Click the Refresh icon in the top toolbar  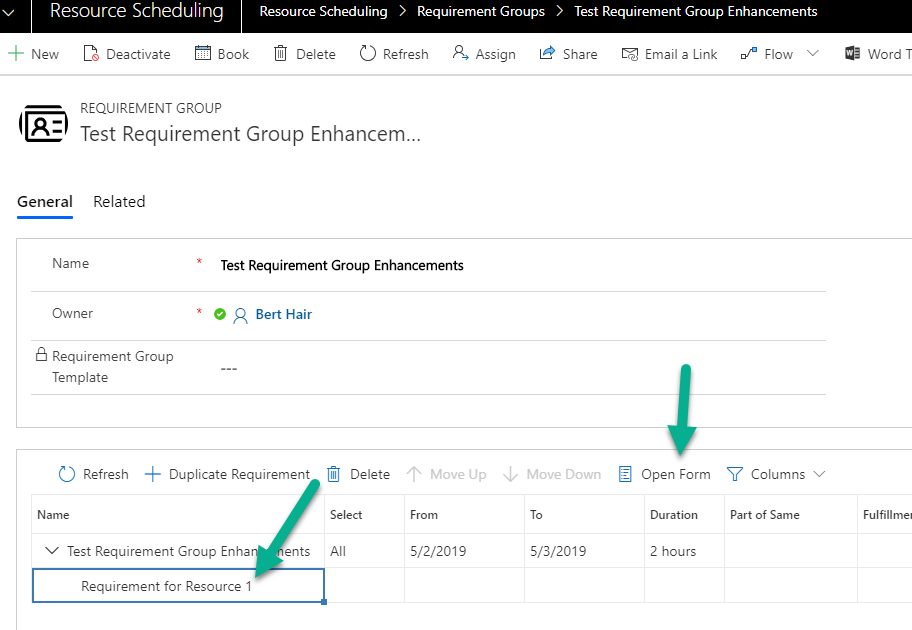[x=368, y=53]
